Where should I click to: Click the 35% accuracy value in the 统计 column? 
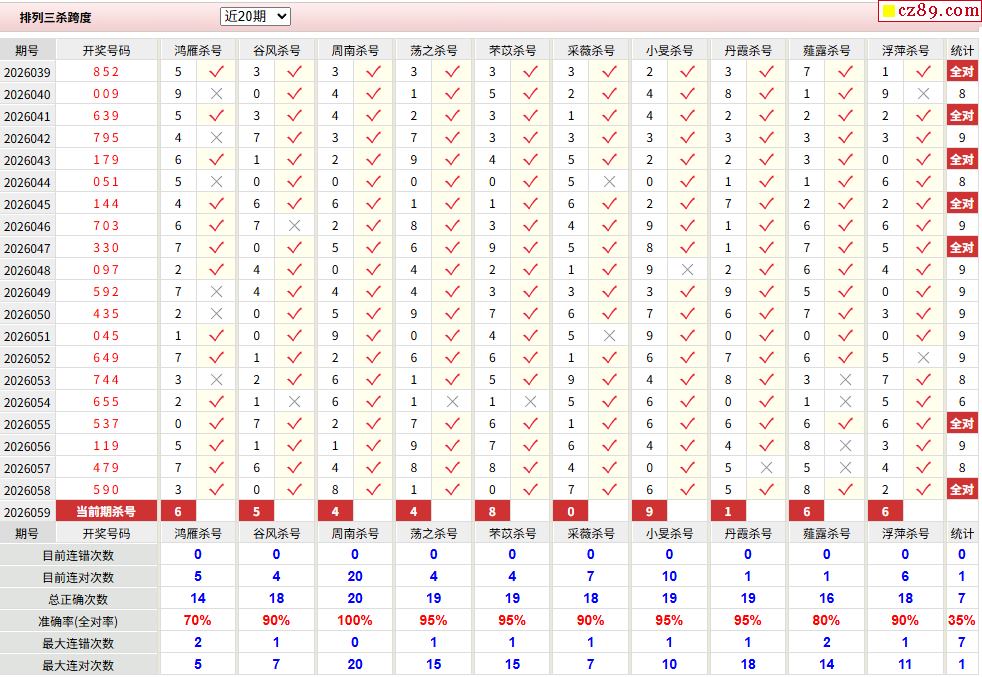962,621
